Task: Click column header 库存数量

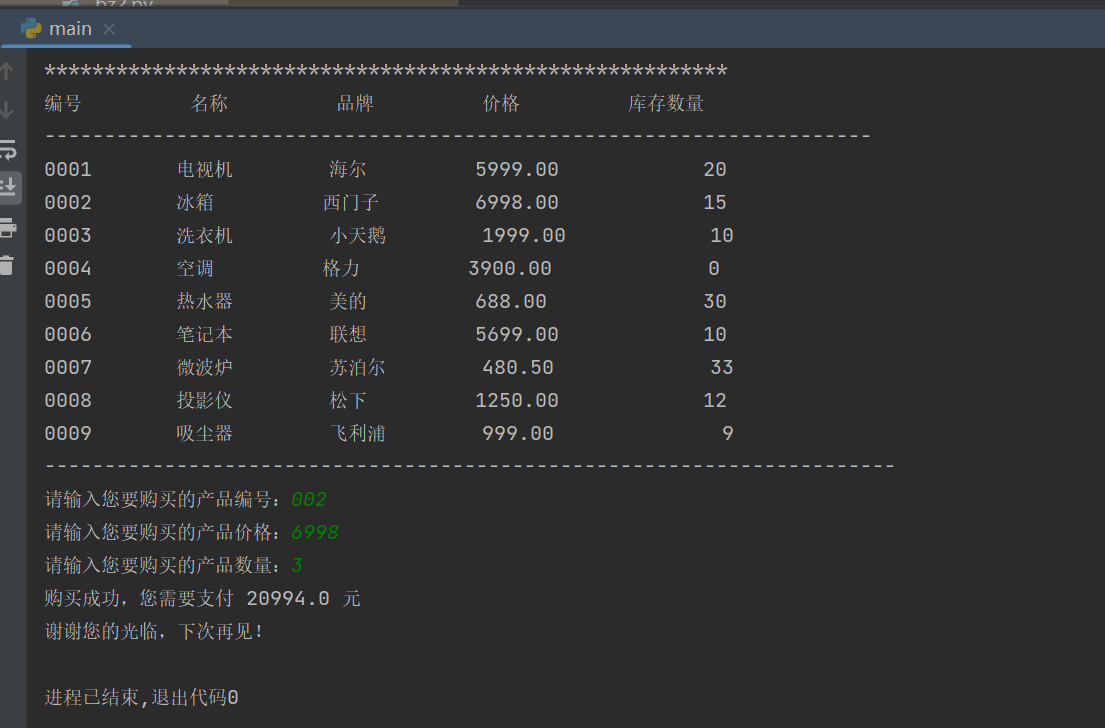Action: coord(666,104)
